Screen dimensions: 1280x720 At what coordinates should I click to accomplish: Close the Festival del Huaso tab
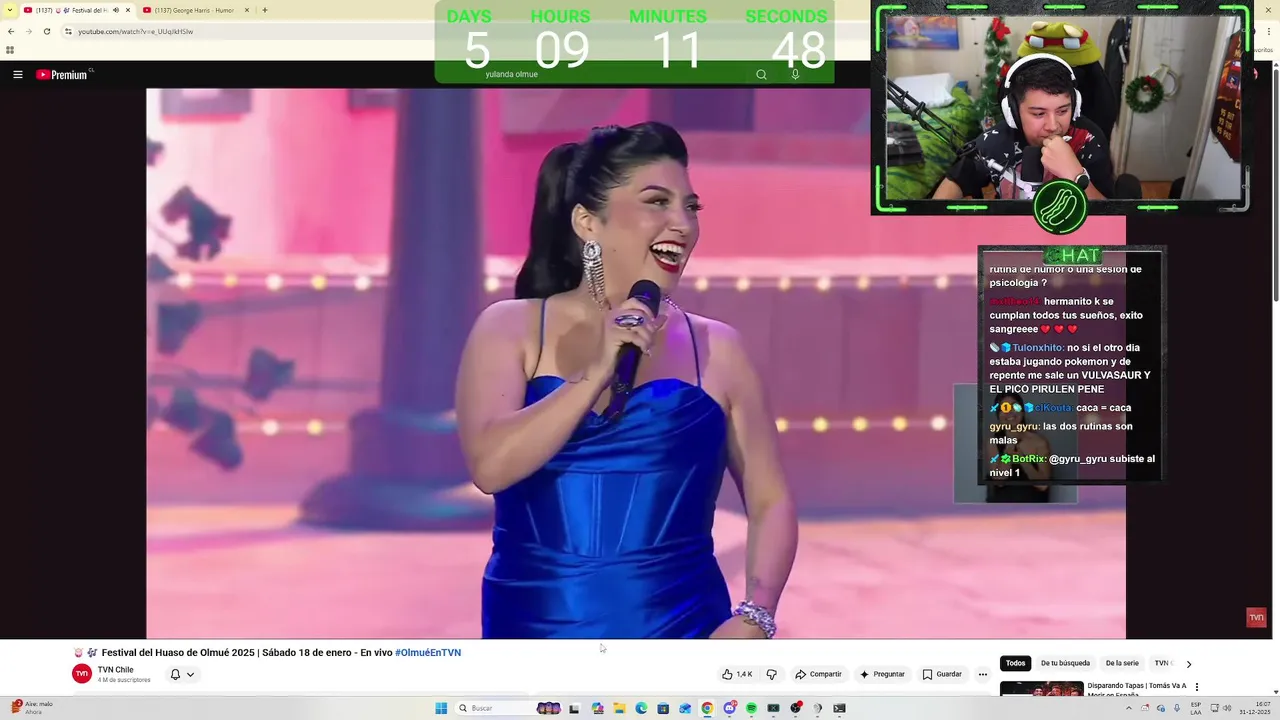(x=127, y=10)
